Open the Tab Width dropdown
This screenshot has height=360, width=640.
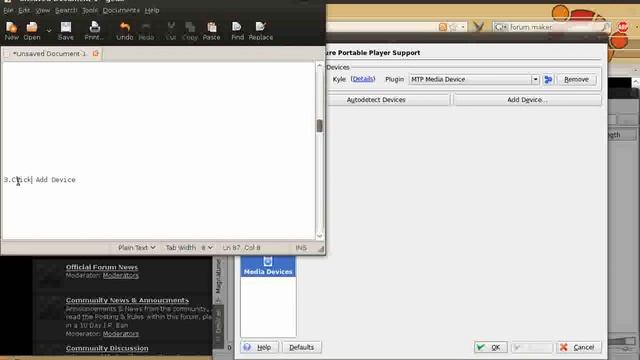click(189, 247)
